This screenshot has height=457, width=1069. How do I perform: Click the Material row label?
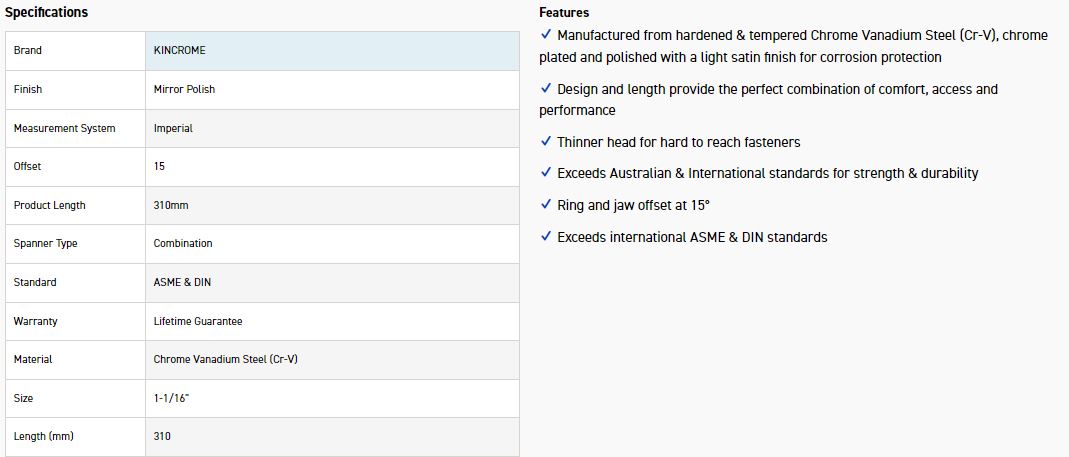(33, 359)
